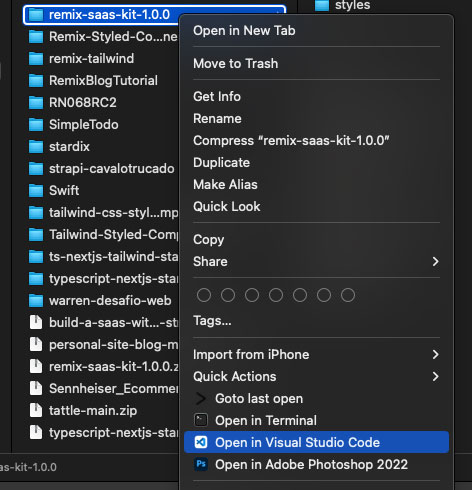Choose Quick Look entry
This screenshot has height=490, width=472.
(316, 207)
